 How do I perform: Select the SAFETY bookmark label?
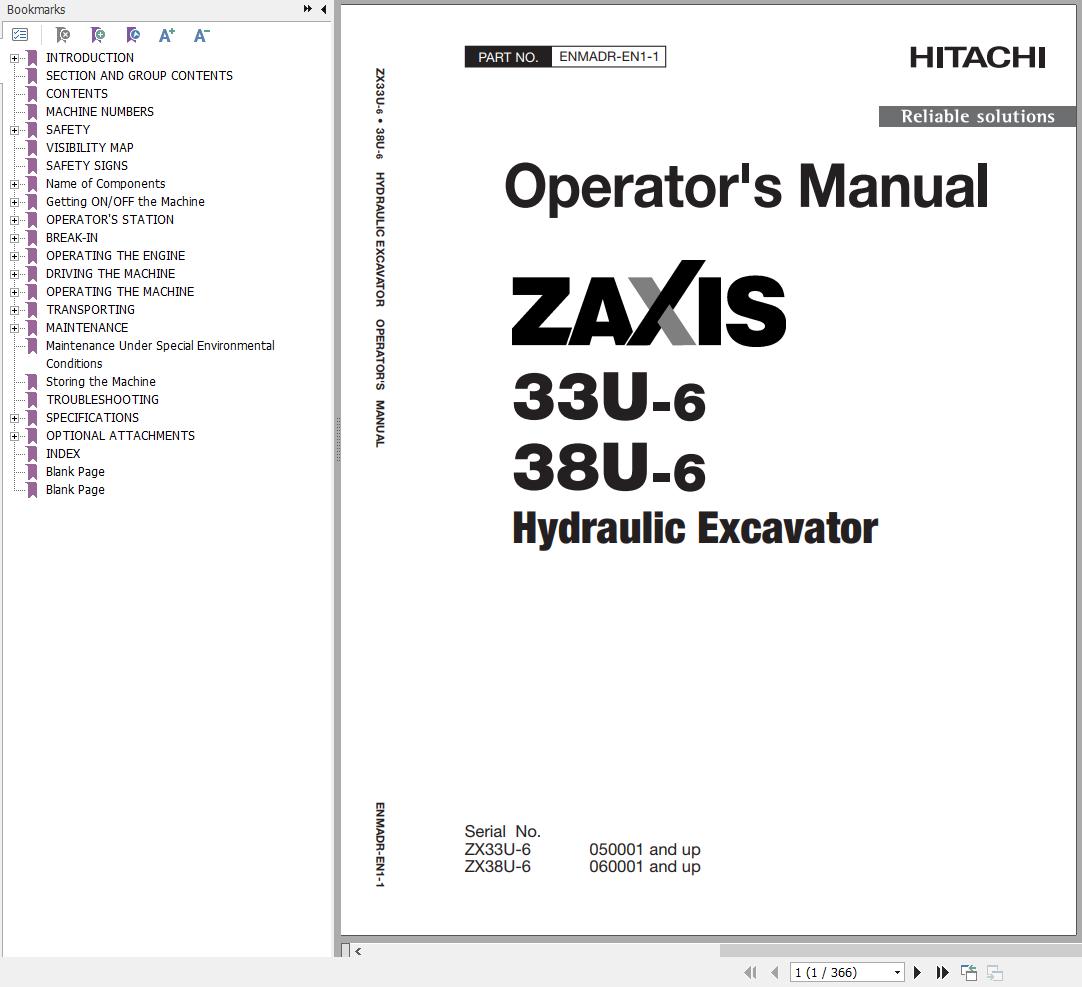(68, 130)
